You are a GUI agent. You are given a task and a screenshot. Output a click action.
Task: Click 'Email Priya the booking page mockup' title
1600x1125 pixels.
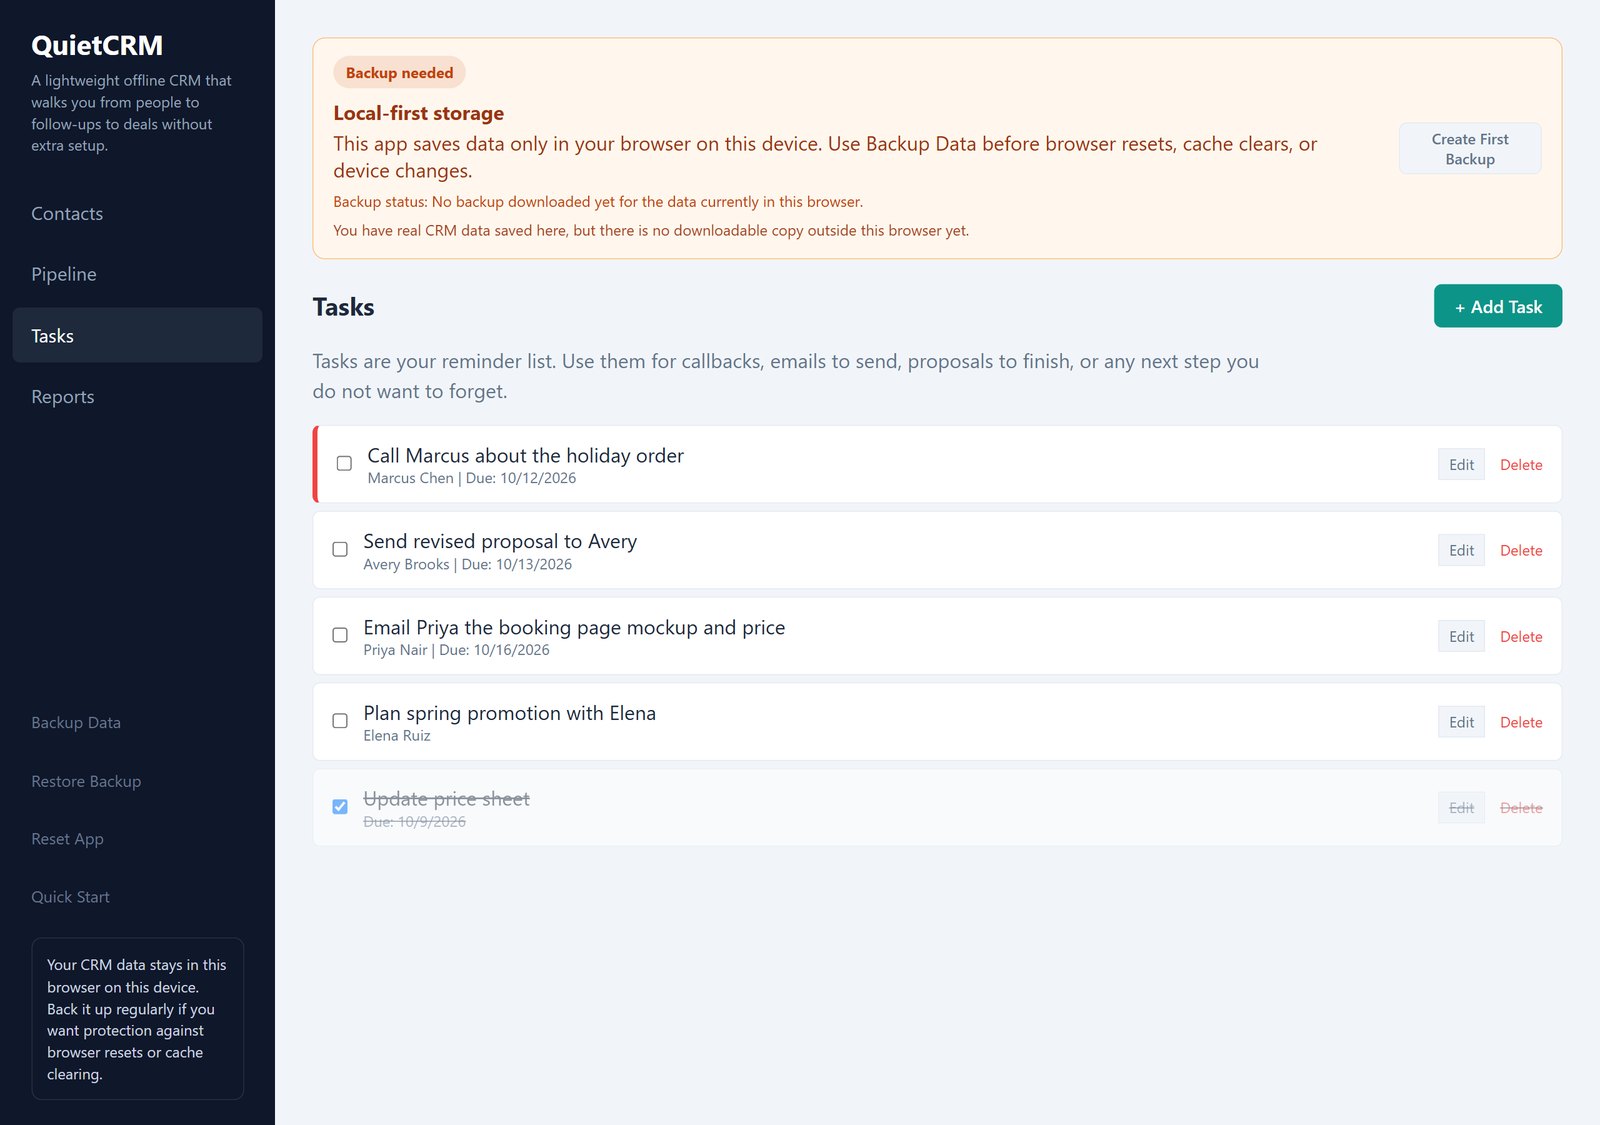[574, 628]
